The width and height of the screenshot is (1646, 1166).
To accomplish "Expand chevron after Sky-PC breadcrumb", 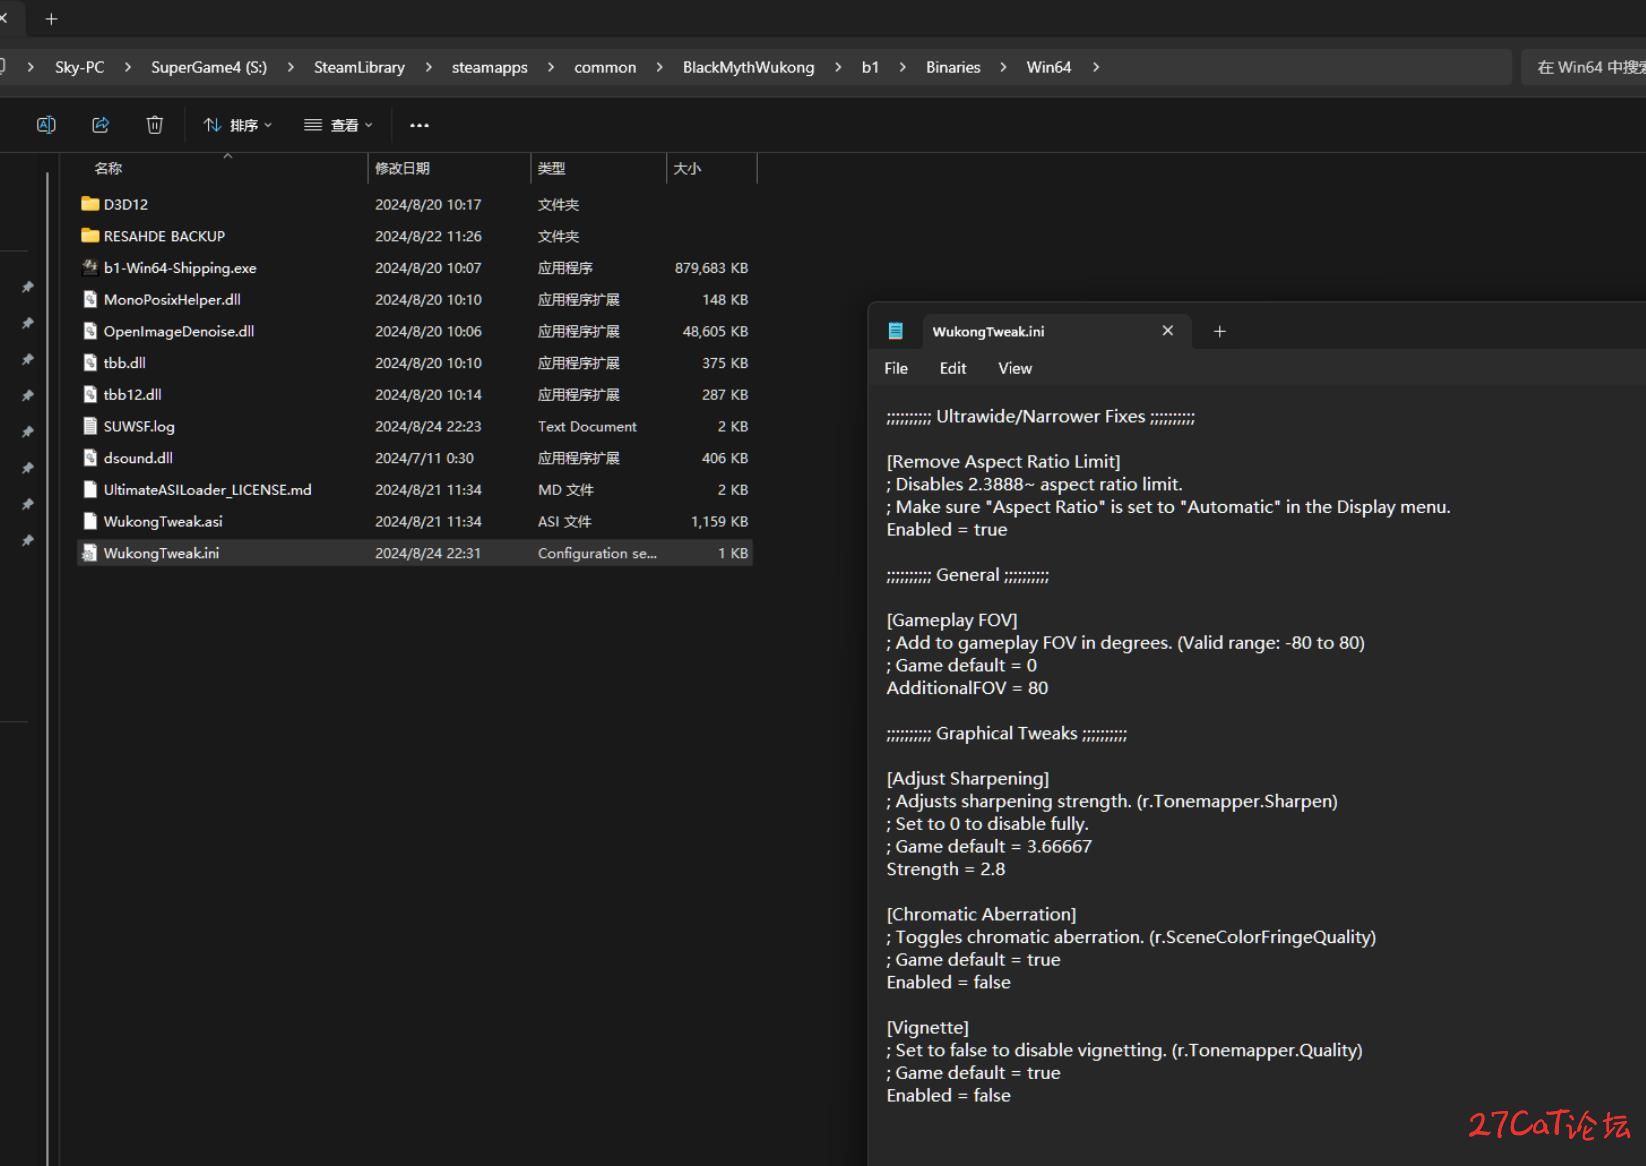I will 127,67.
